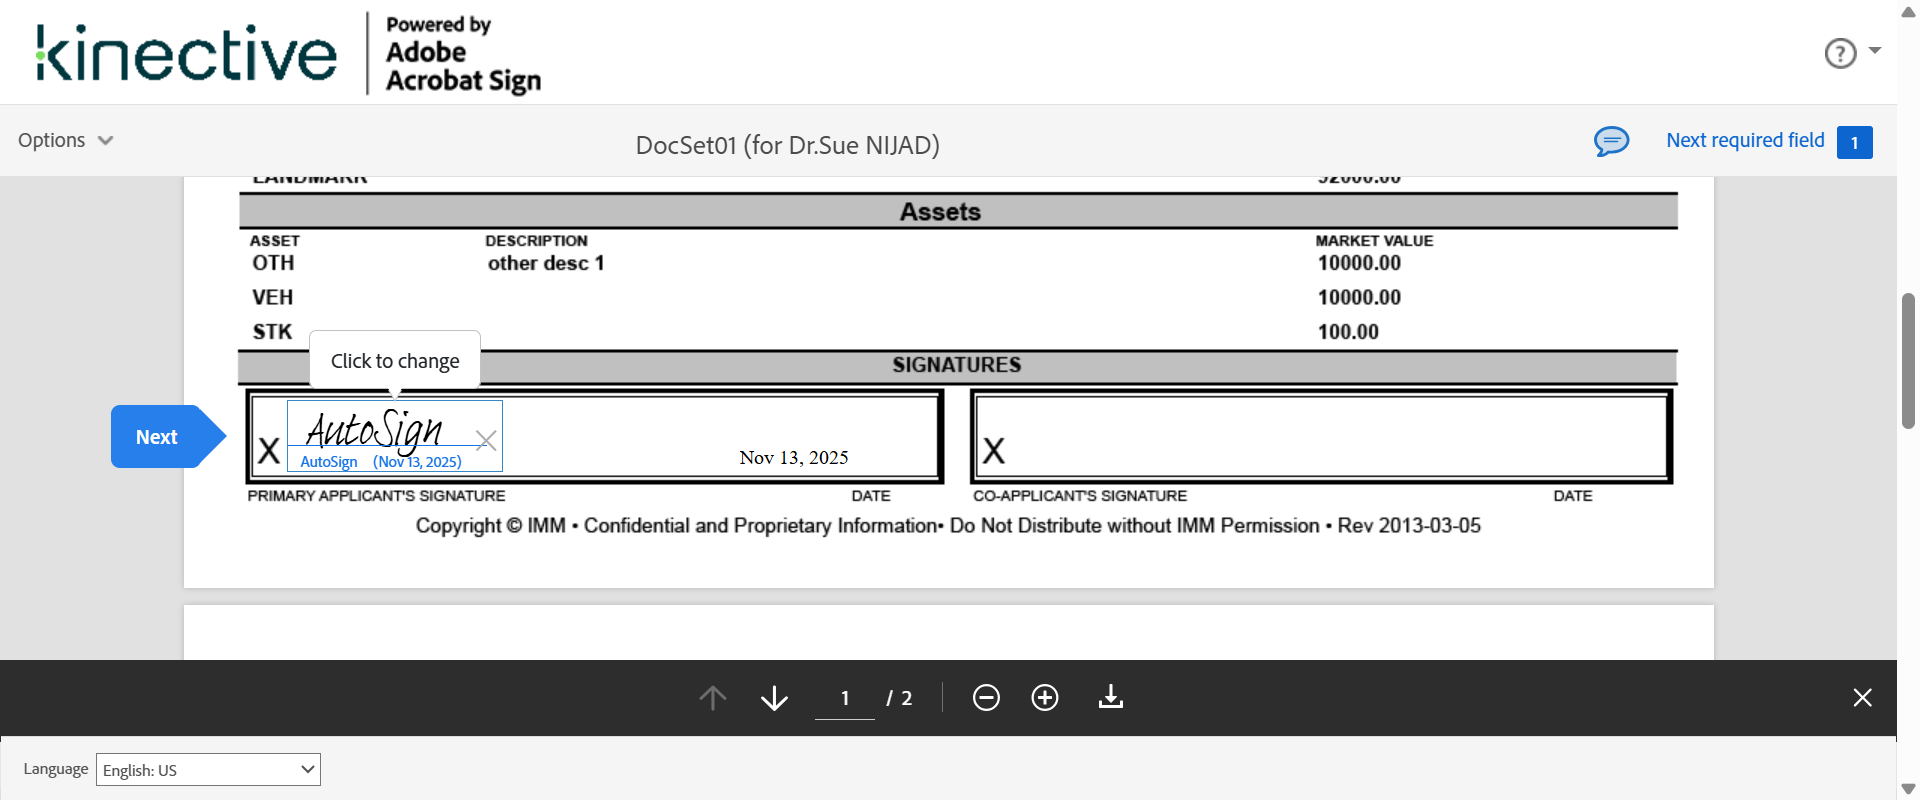Click the total pages indicator / 2
This screenshot has height=800, width=1920.
click(899, 698)
